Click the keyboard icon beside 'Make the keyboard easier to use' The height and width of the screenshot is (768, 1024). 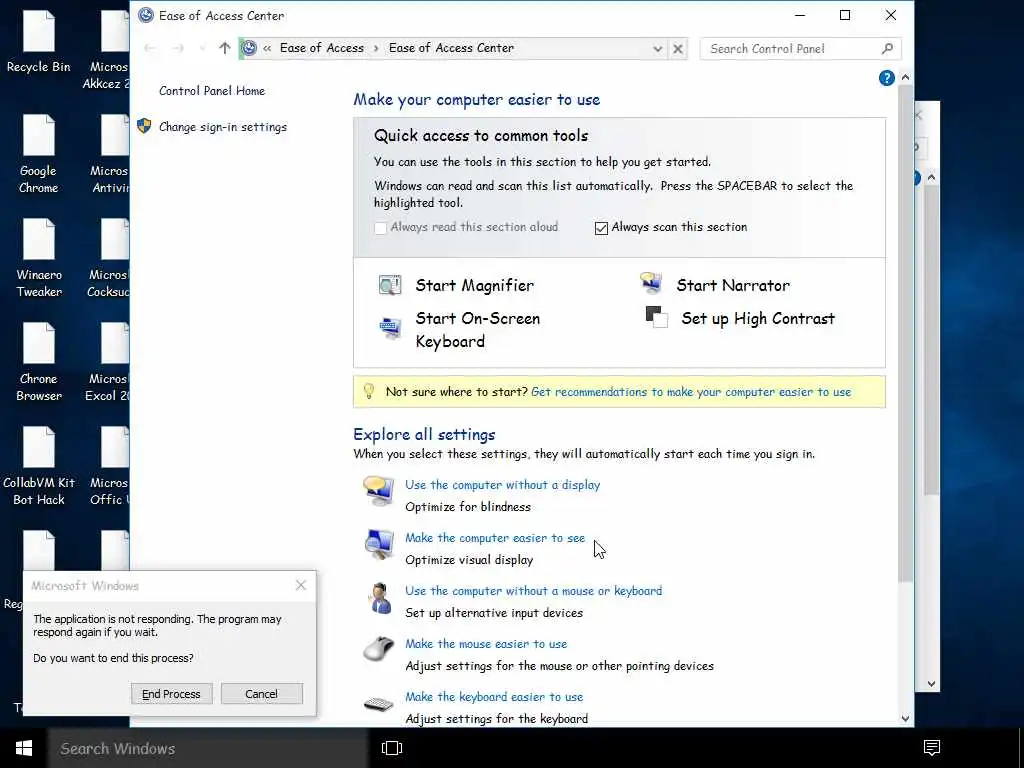(379, 704)
